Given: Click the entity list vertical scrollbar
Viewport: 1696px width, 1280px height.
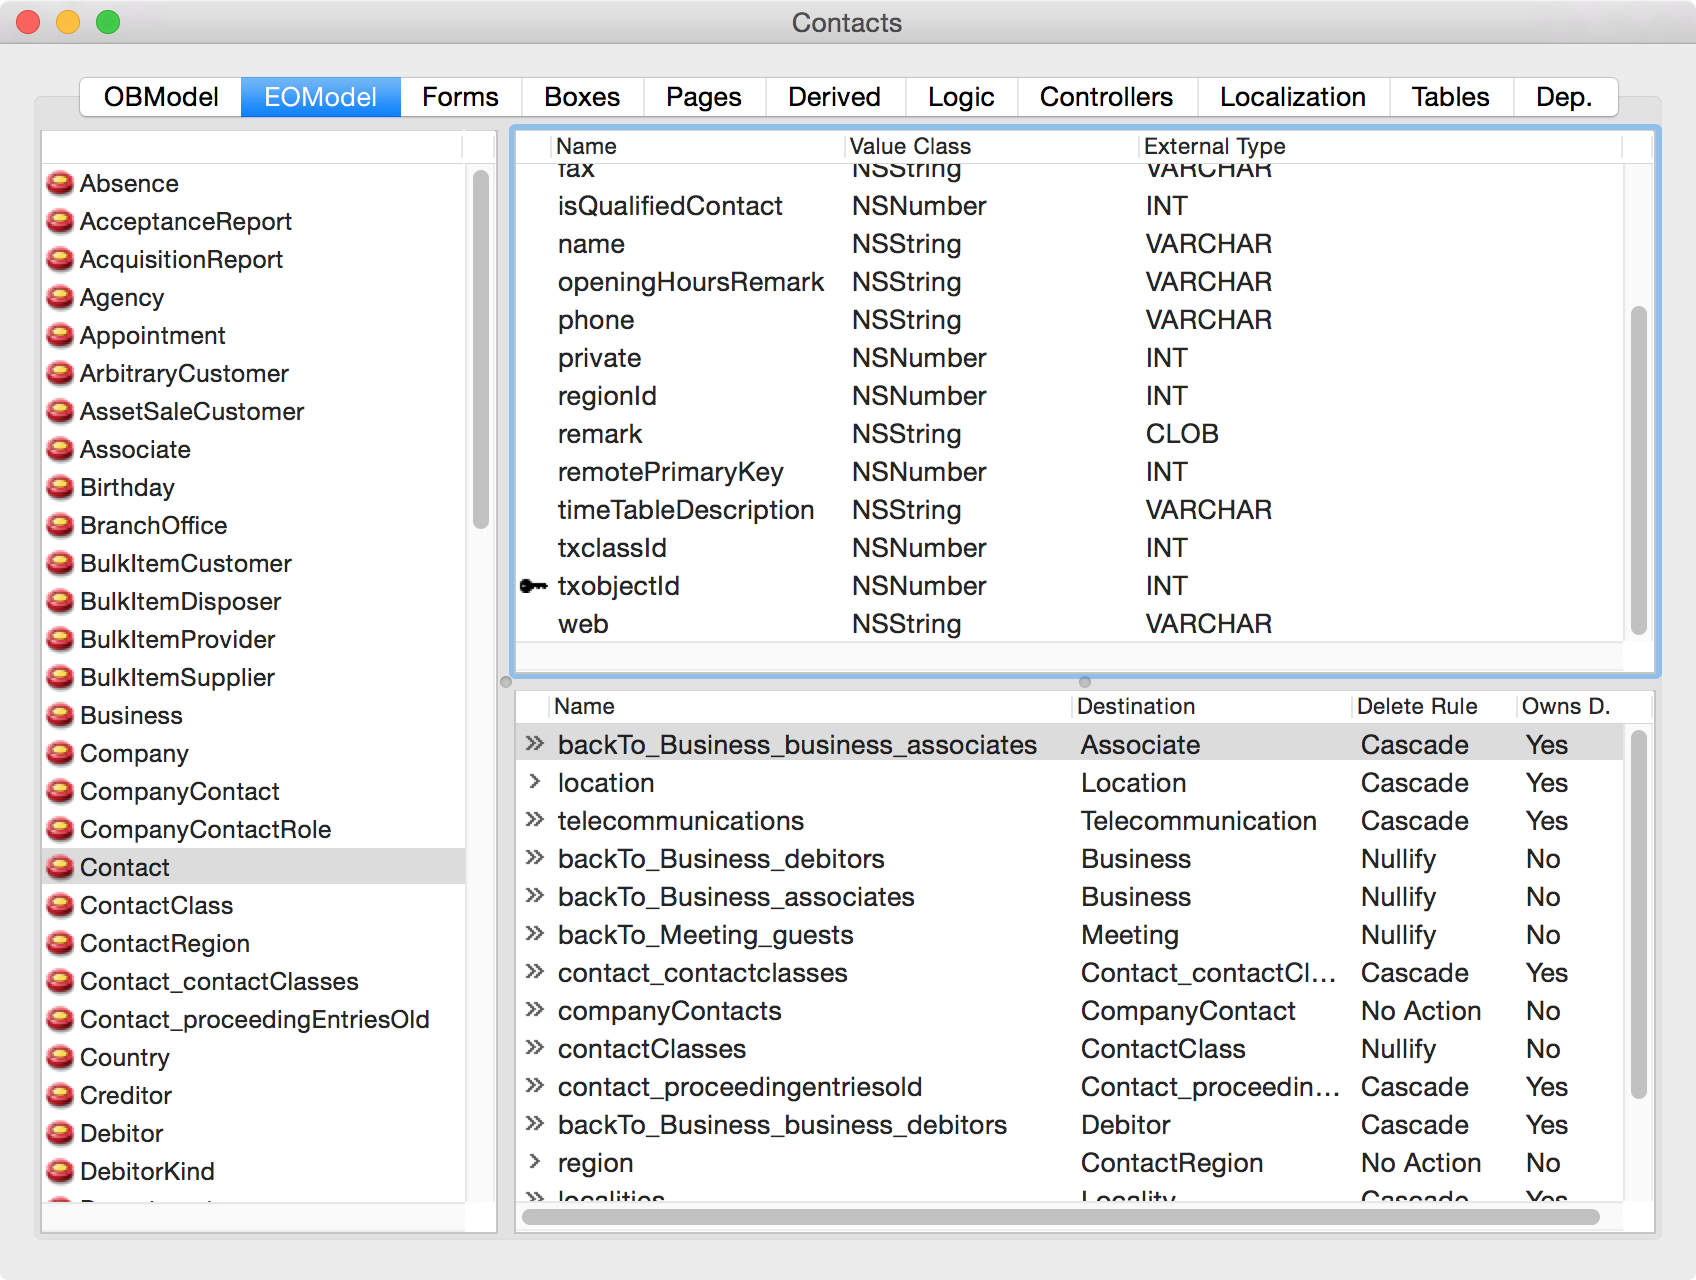Looking at the screenshot, I should pos(481,350).
